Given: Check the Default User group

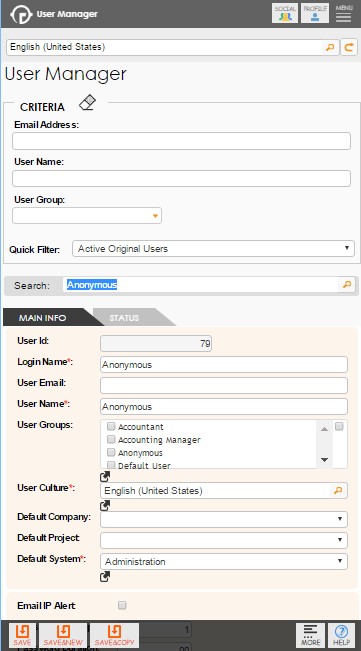Looking at the screenshot, I should (x=111, y=465).
